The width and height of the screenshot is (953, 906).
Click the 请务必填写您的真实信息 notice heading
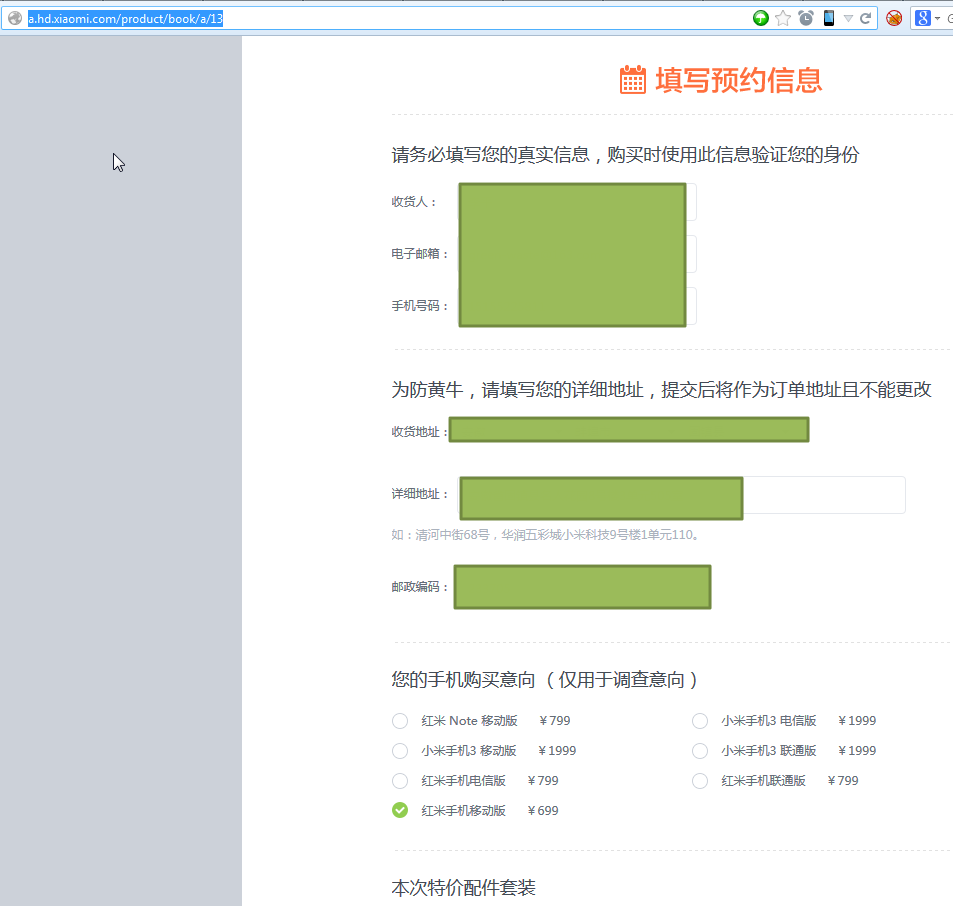[x=625, y=154]
